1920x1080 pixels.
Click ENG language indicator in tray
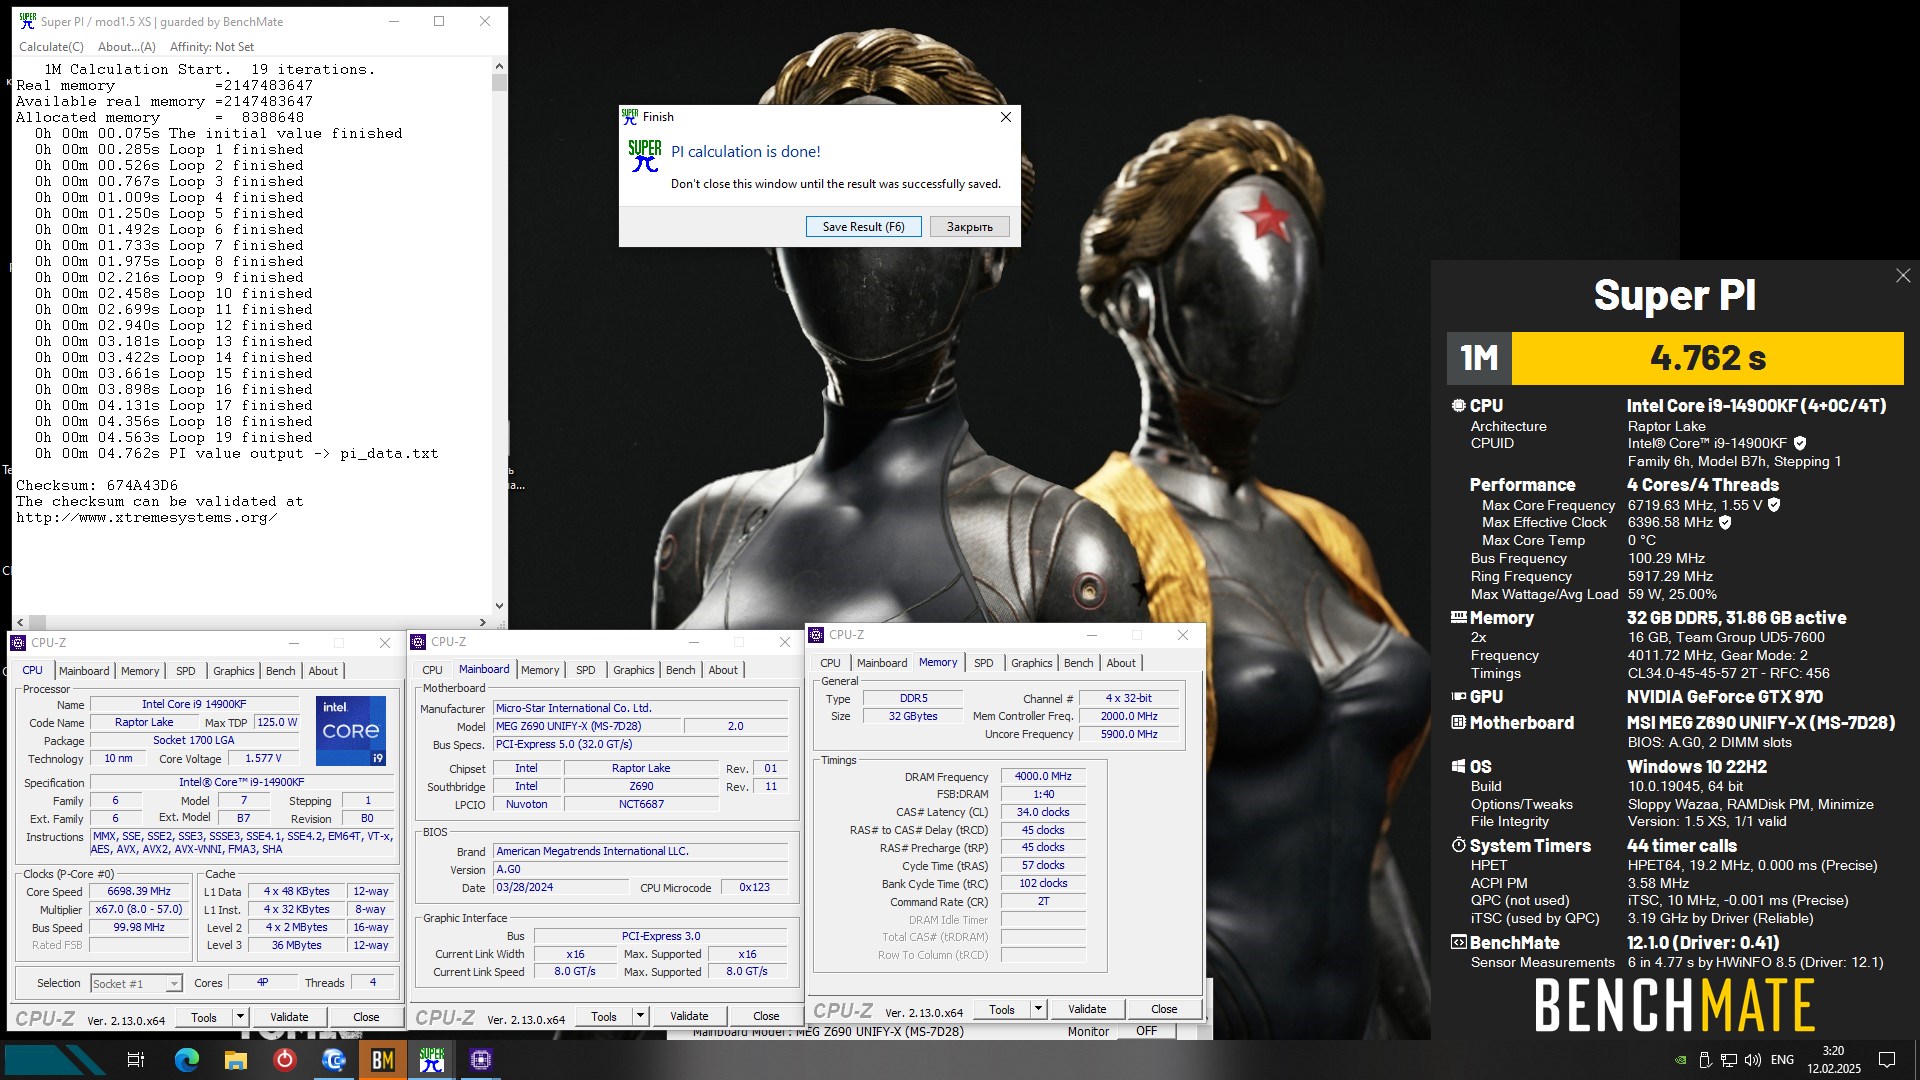click(1782, 1060)
